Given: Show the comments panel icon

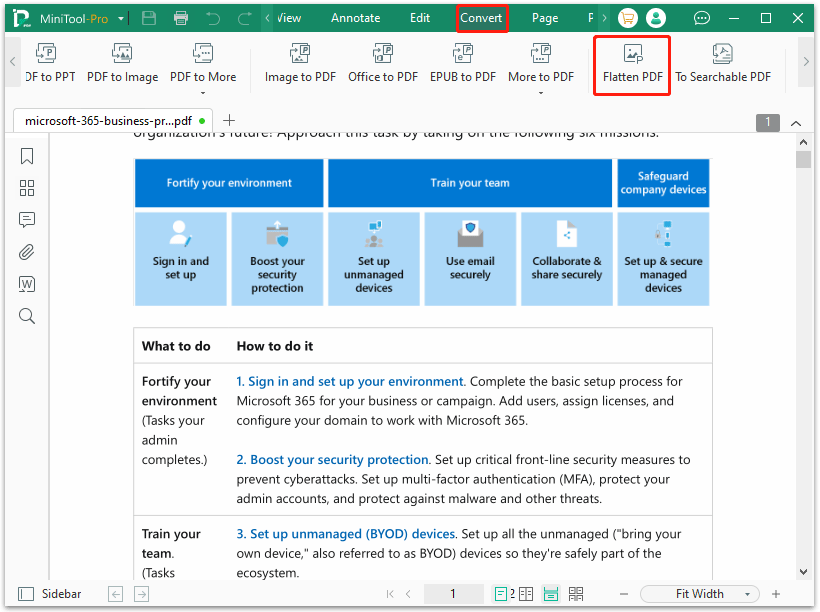Looking at the screenshot, I should [x=27, y=220].
